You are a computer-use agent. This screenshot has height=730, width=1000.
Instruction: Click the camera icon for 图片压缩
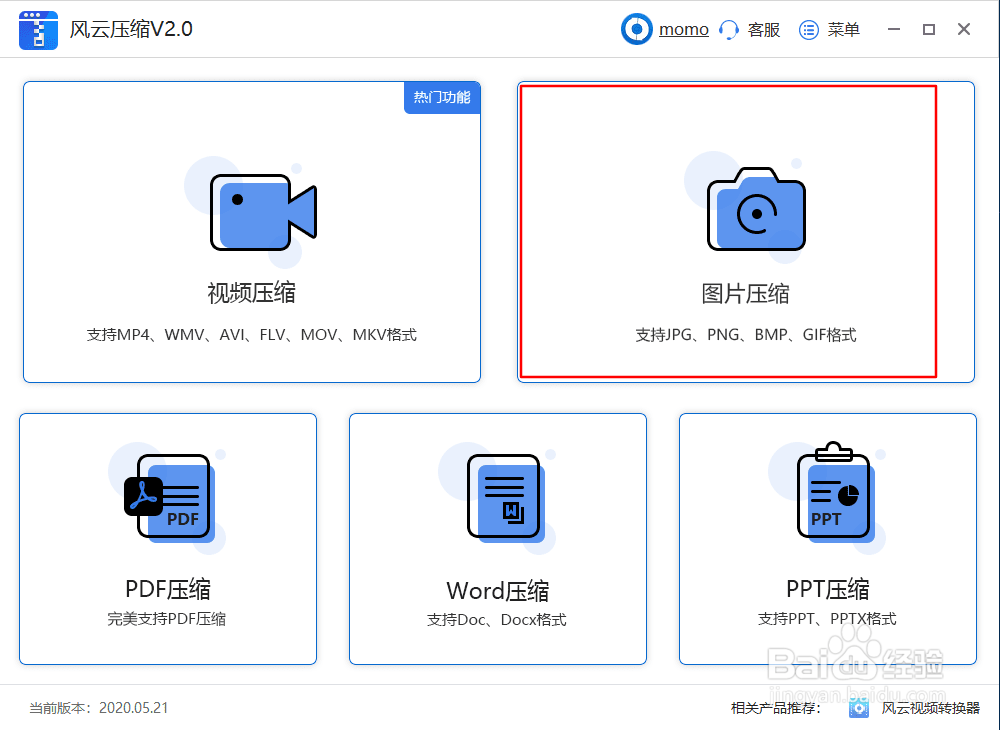(756, 210)
